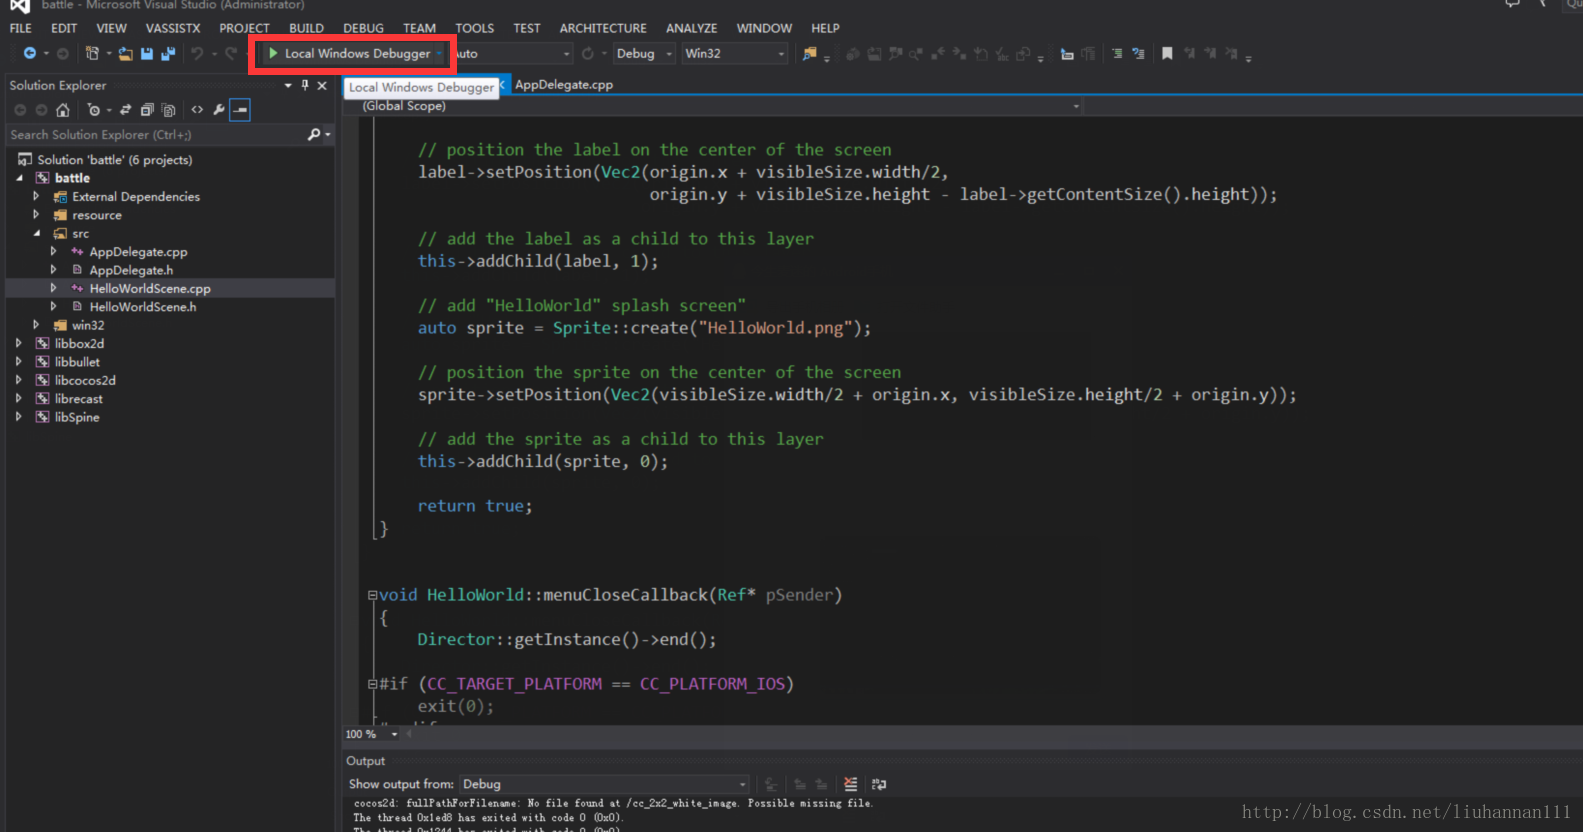Screen dimensions: 1583x832
Task: Open the Auto debug type dropdown
Action: (x=514, y=53)
